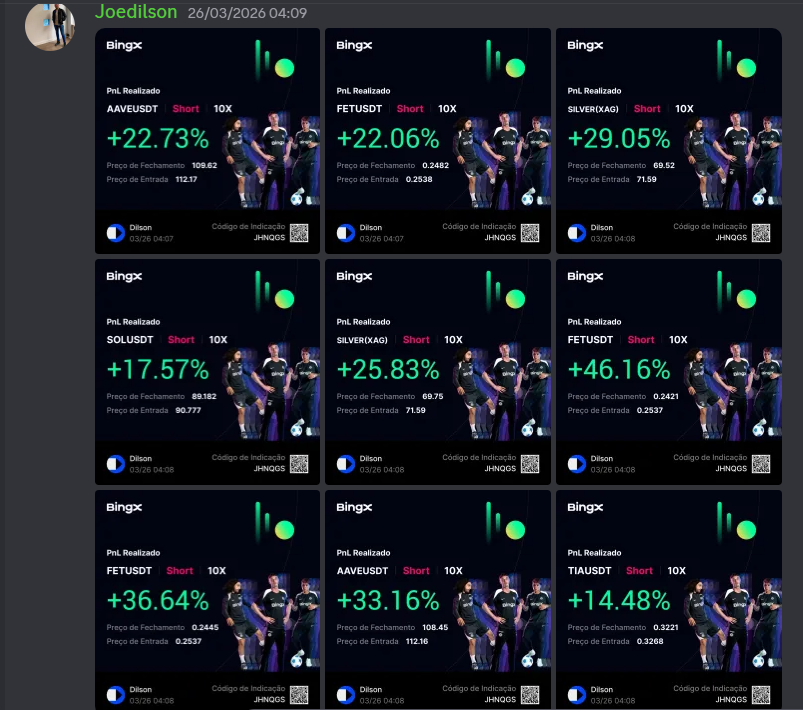Screen dimensions: 803x710
Task: Click the QR code on the +22.06% card
Action: (530, 233)
